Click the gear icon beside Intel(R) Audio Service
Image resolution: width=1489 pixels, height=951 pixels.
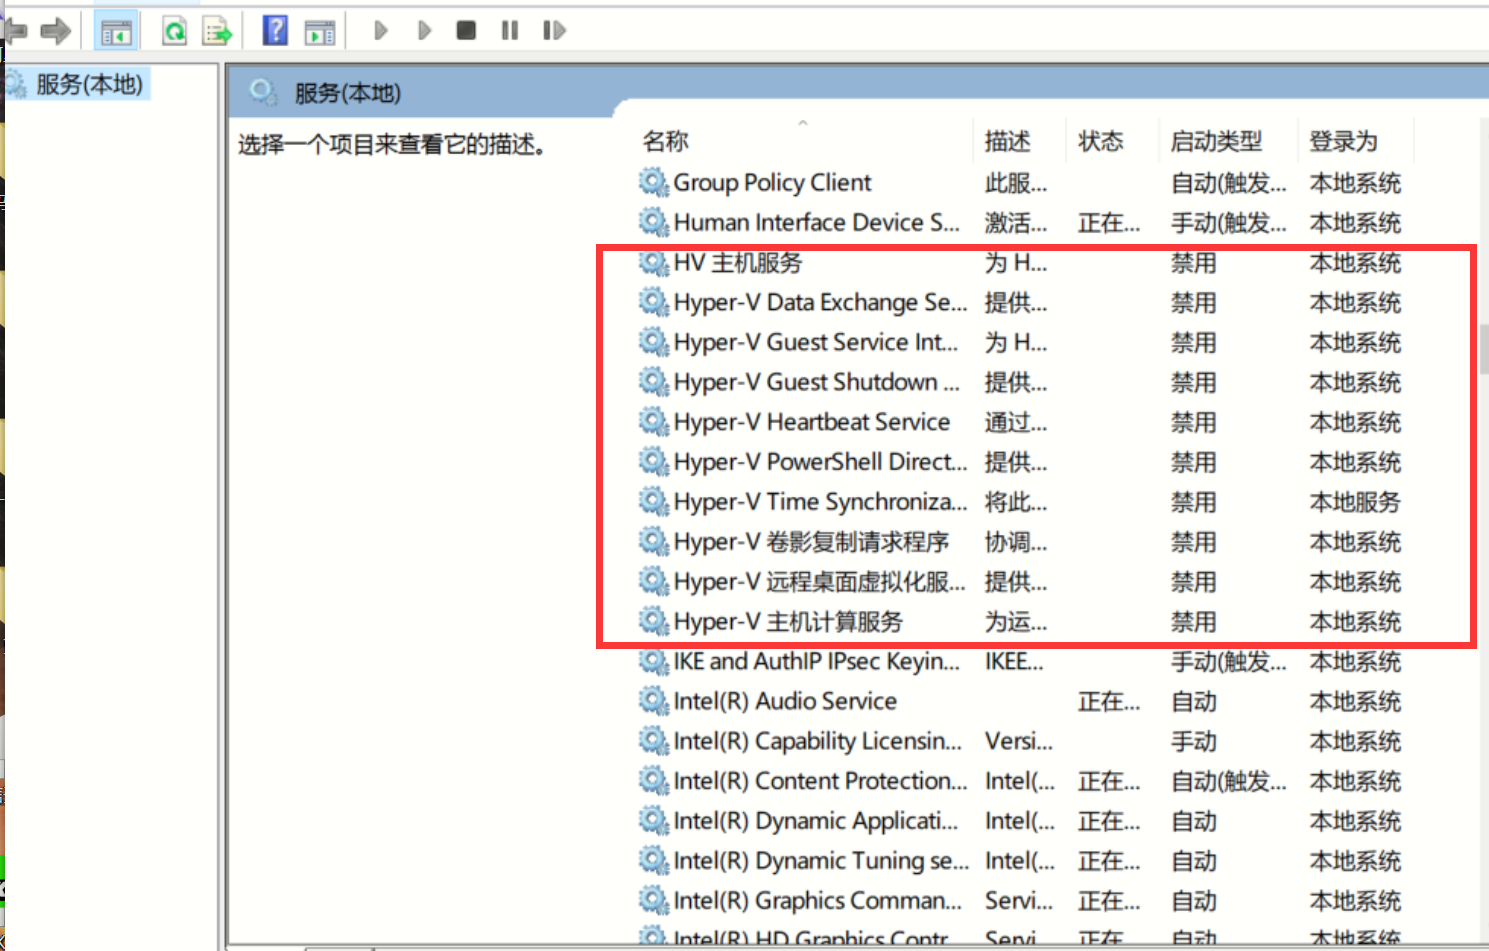[654, 702]
